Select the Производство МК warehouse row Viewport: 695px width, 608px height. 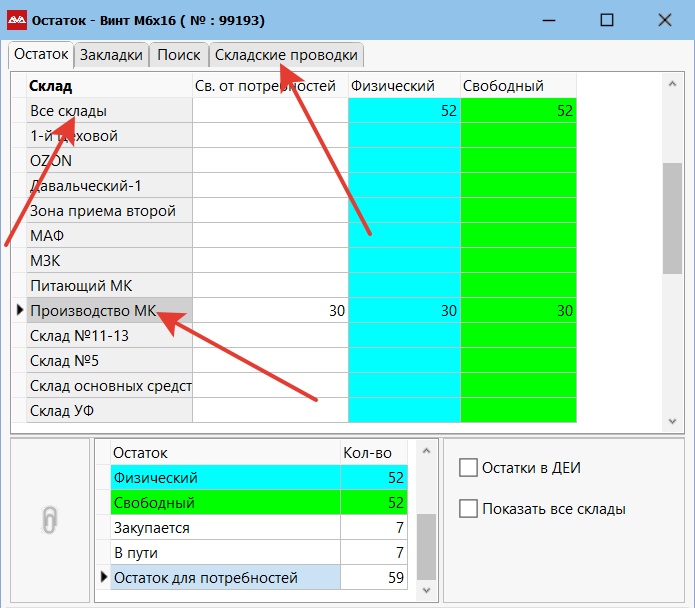click(110, 311)
